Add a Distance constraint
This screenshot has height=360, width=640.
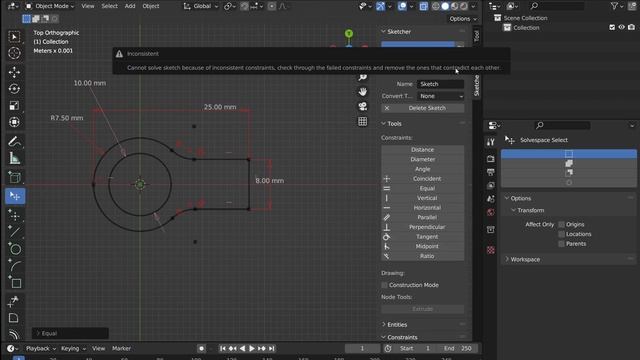[422, 150]
